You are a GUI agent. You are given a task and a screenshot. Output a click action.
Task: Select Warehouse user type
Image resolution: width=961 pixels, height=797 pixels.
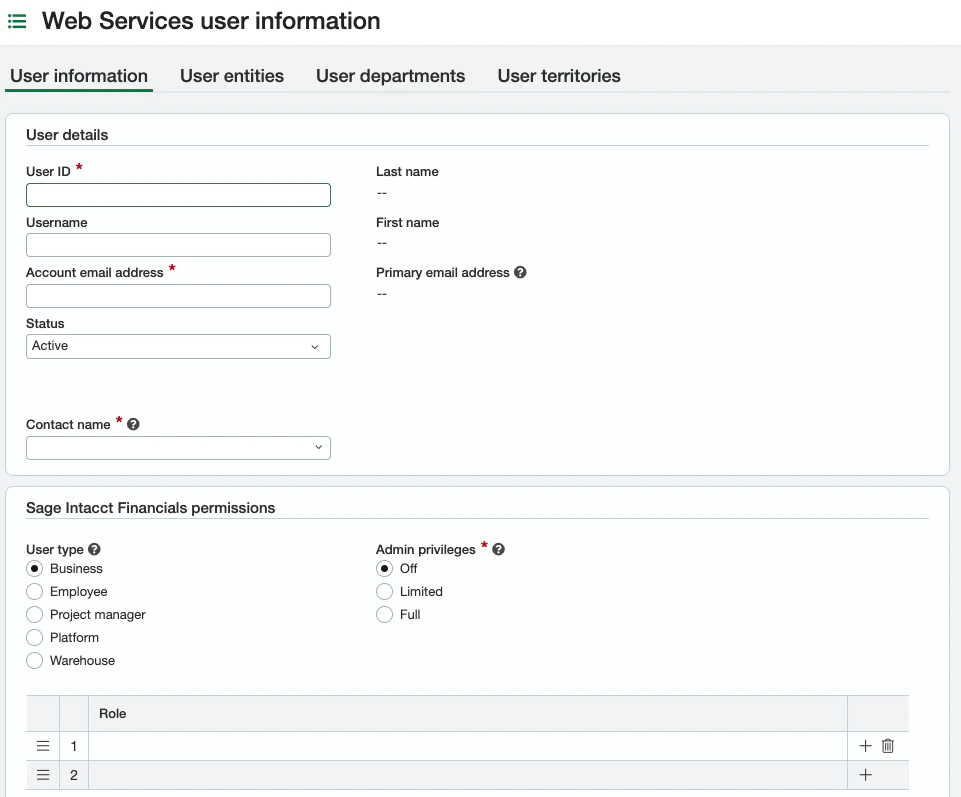tap(35, 660)
